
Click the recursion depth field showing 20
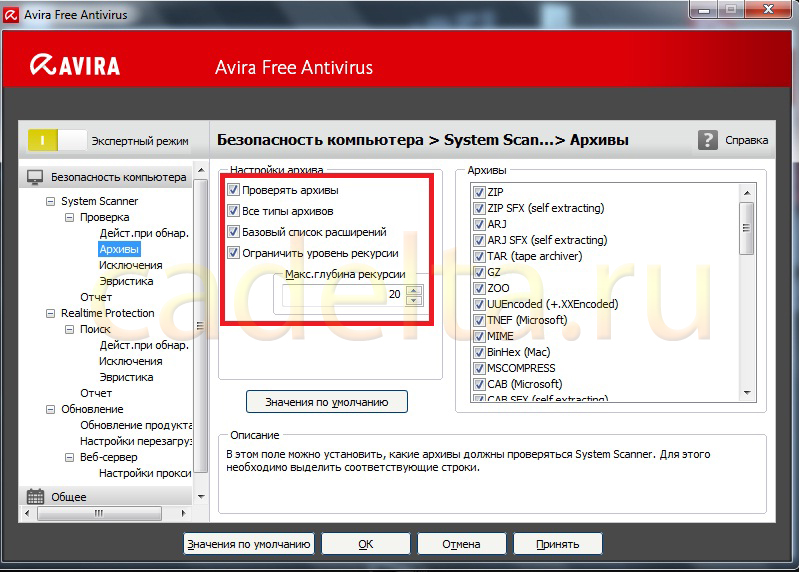(344, 295)
